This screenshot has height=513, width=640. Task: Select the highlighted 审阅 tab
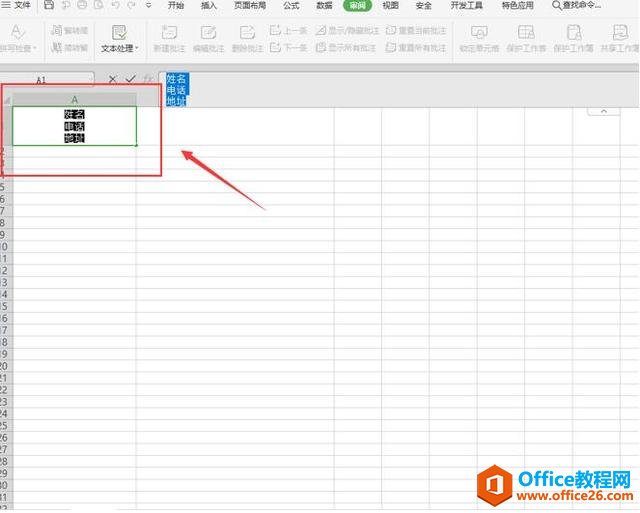[x=358, y=5]
